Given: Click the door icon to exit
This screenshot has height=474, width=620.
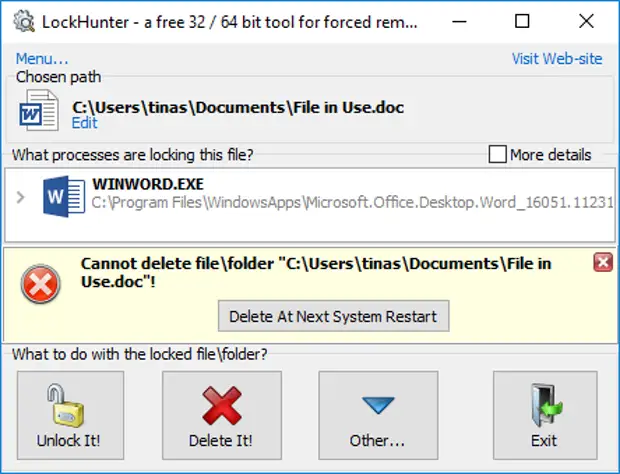Looking at the screenshot, I should click(x=545, y=406).
